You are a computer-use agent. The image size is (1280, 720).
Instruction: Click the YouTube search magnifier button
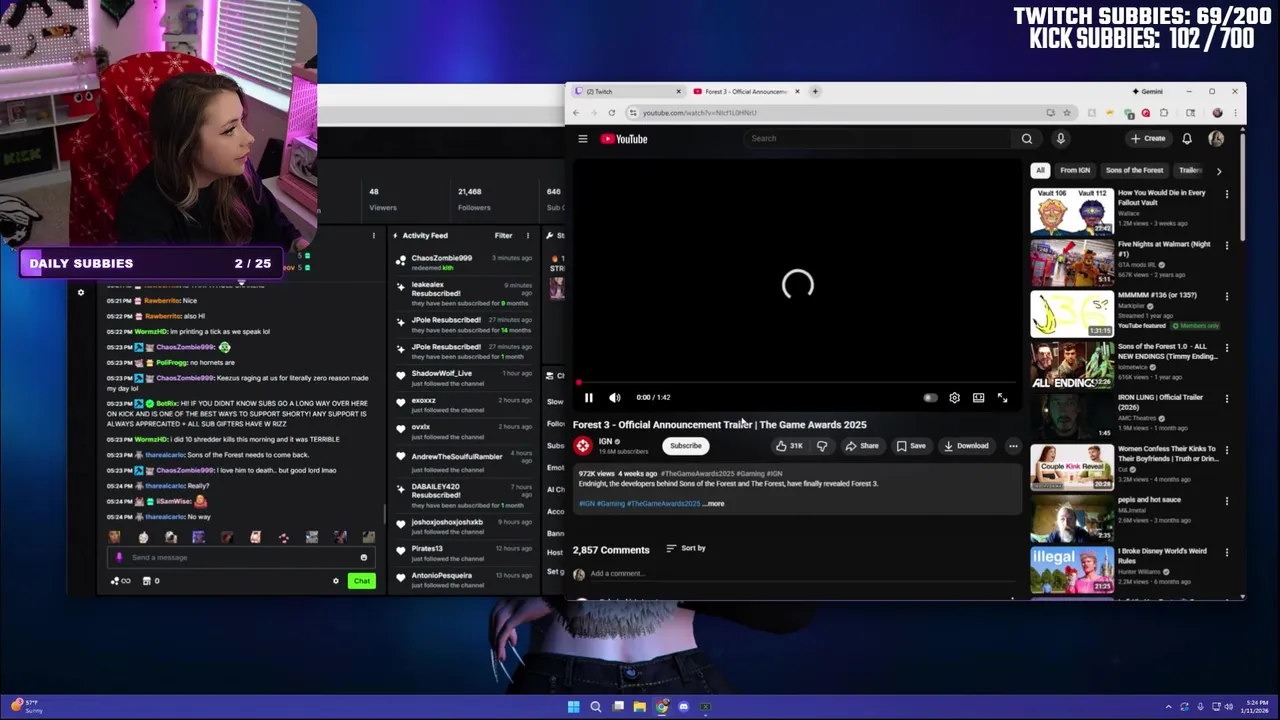(x=1026, y=139)
